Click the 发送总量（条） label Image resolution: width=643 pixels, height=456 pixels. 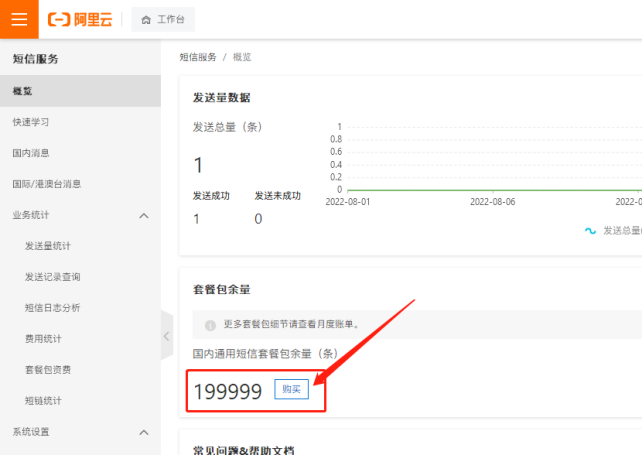click(x=228, y=127)
